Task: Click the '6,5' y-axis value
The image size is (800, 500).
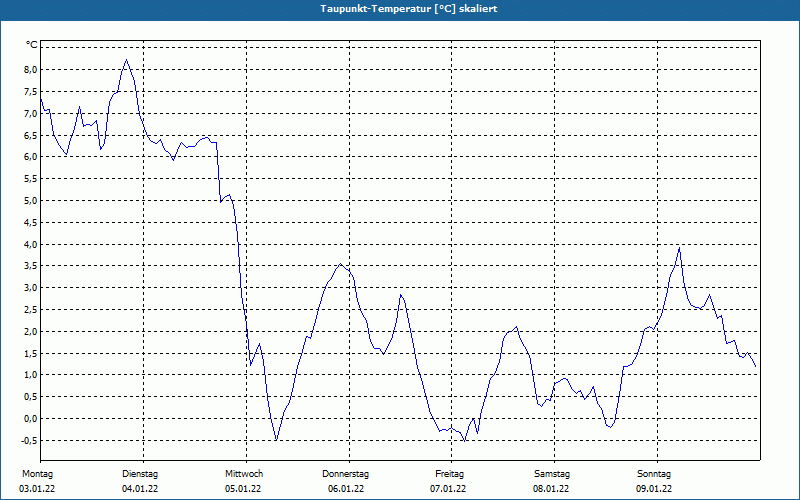Action: point(31,135)
